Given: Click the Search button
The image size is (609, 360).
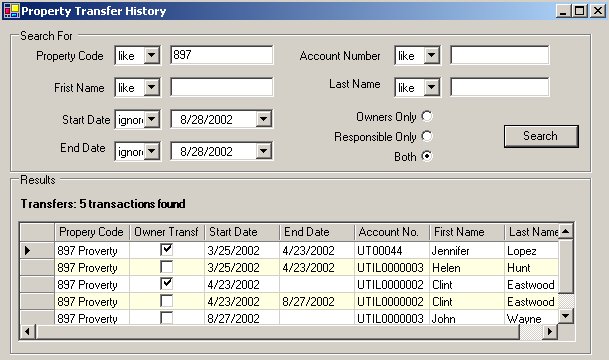Looking at the screenshot, I should [541, 136].
